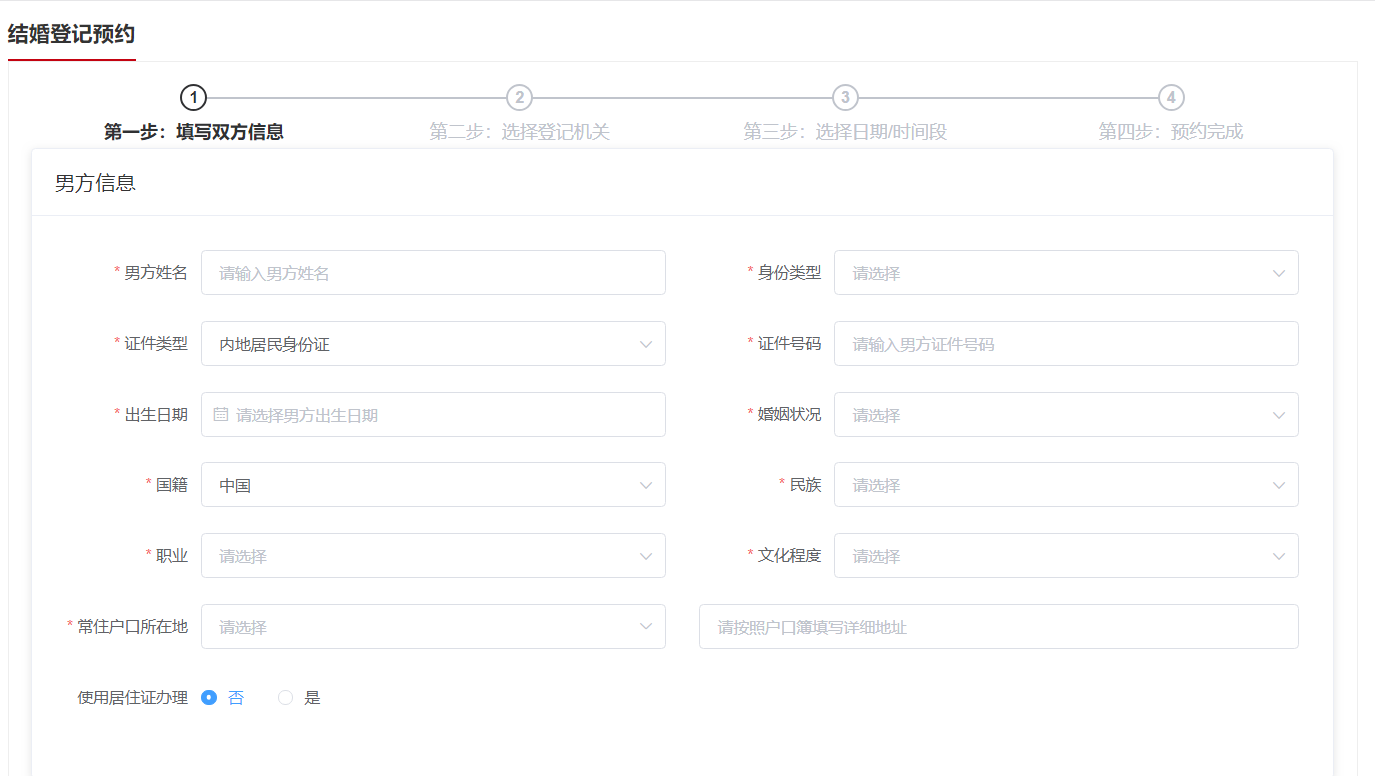Click step 3 circle icon
Screen dimensions: 1375x776
[x=845, y=97]
